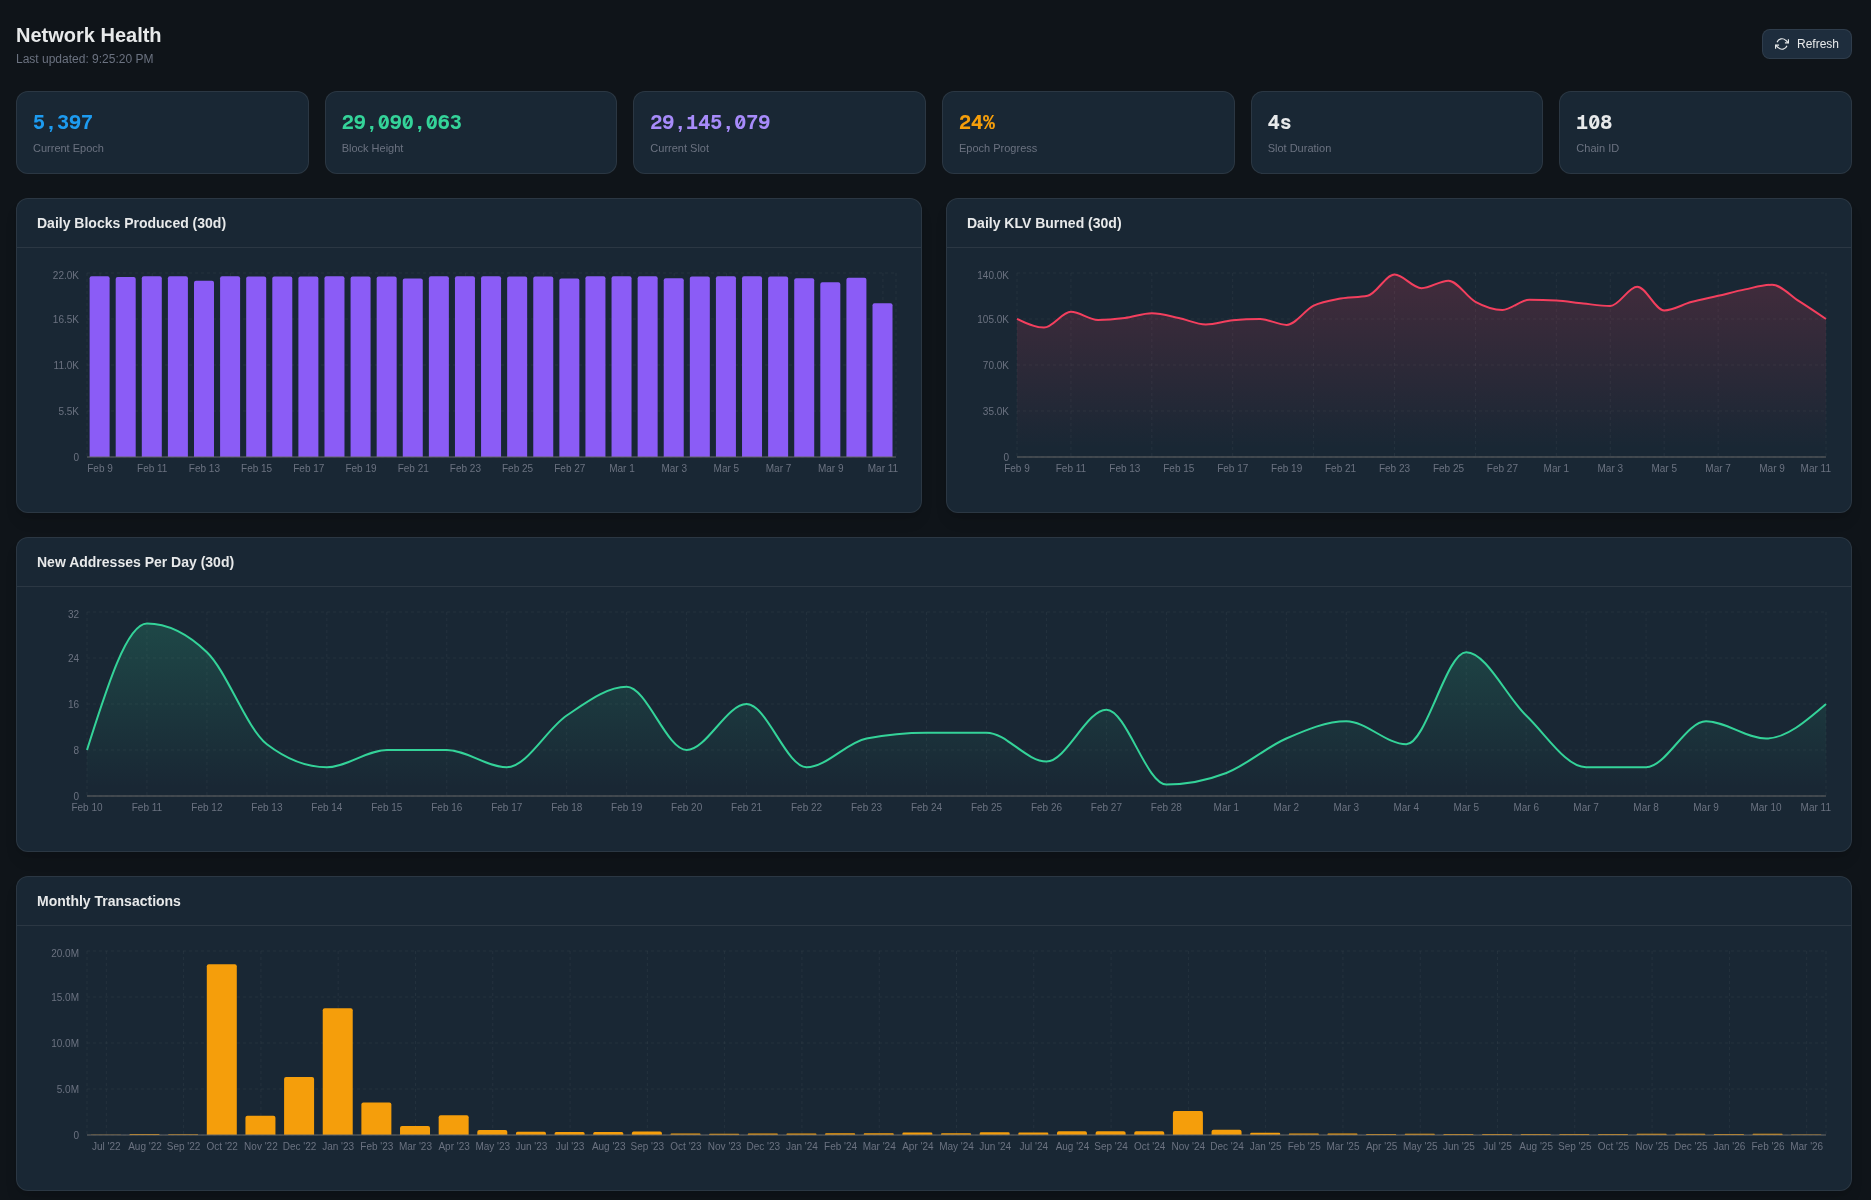Expand the Daily KLV Burned (30d) header

click(1043, 223)
